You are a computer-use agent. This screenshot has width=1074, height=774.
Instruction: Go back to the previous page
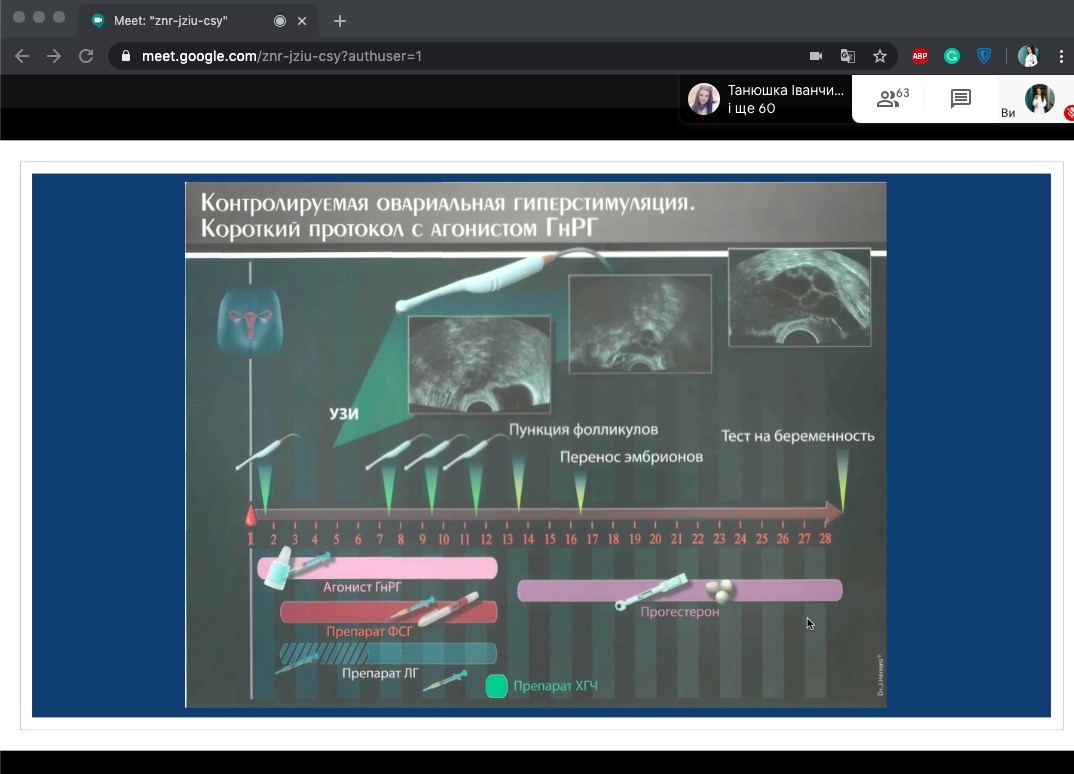tap(22, 56)
